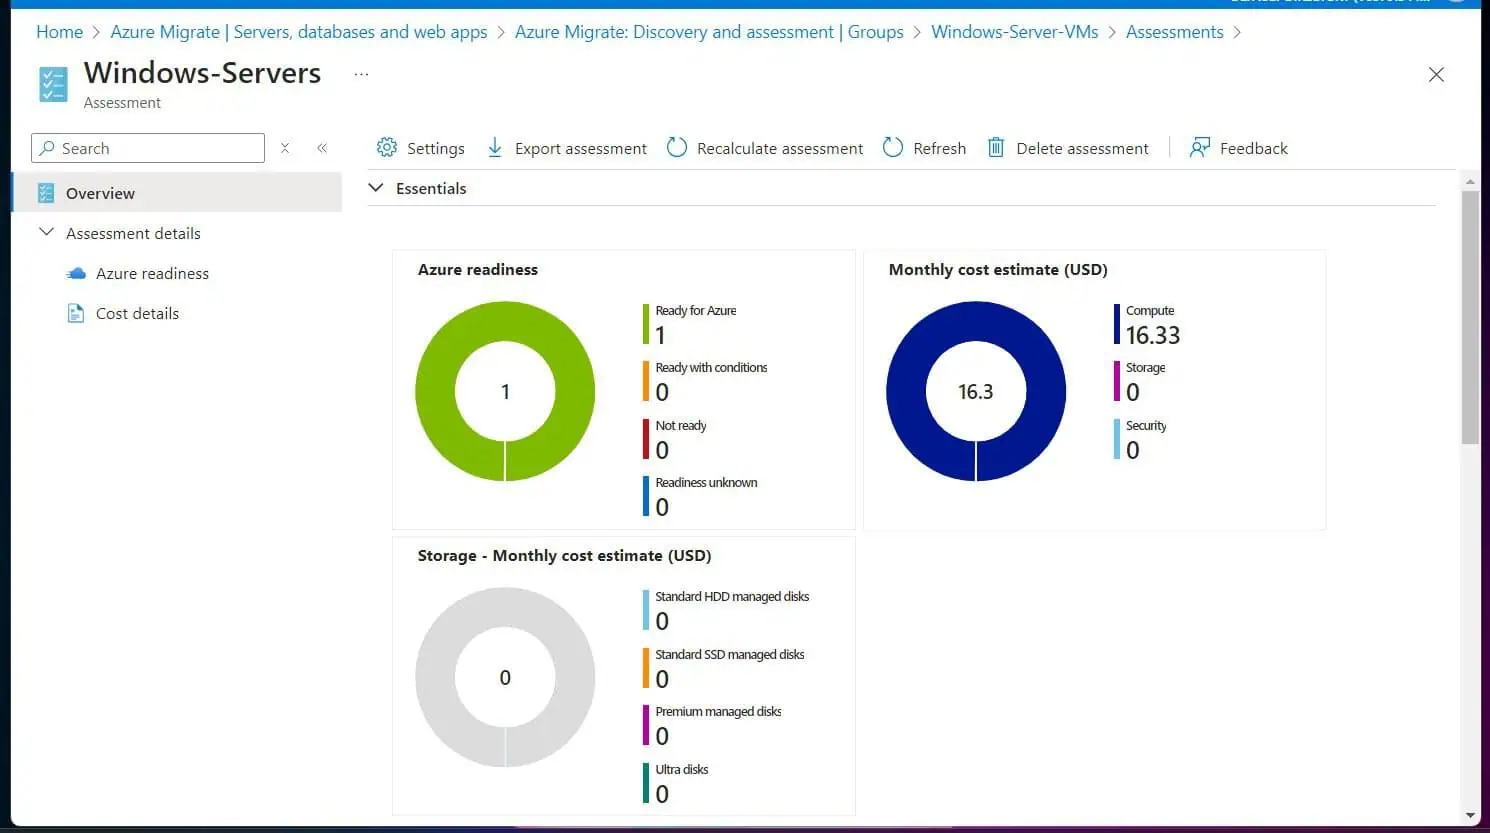This screenshot has width=1490, height=833.
Task: Collapse the Essentials section
Action: point(377,188)
